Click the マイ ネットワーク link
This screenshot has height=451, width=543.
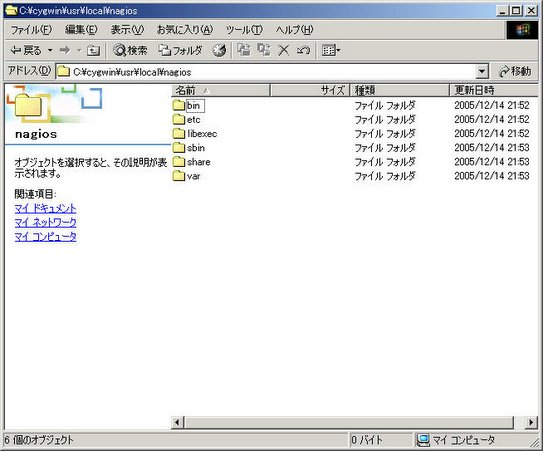click(45, 222)
